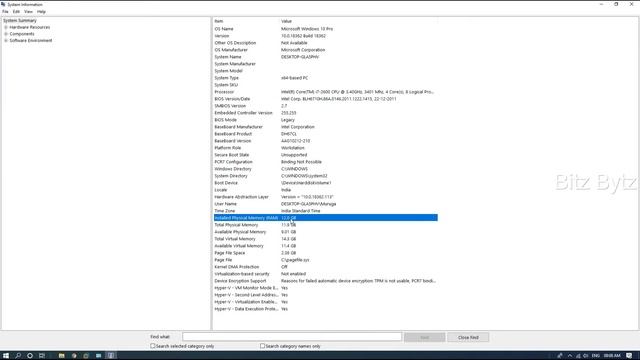Select the 'Embedded Controller Version' row
The image size is (640, 360).
point(325,113)
